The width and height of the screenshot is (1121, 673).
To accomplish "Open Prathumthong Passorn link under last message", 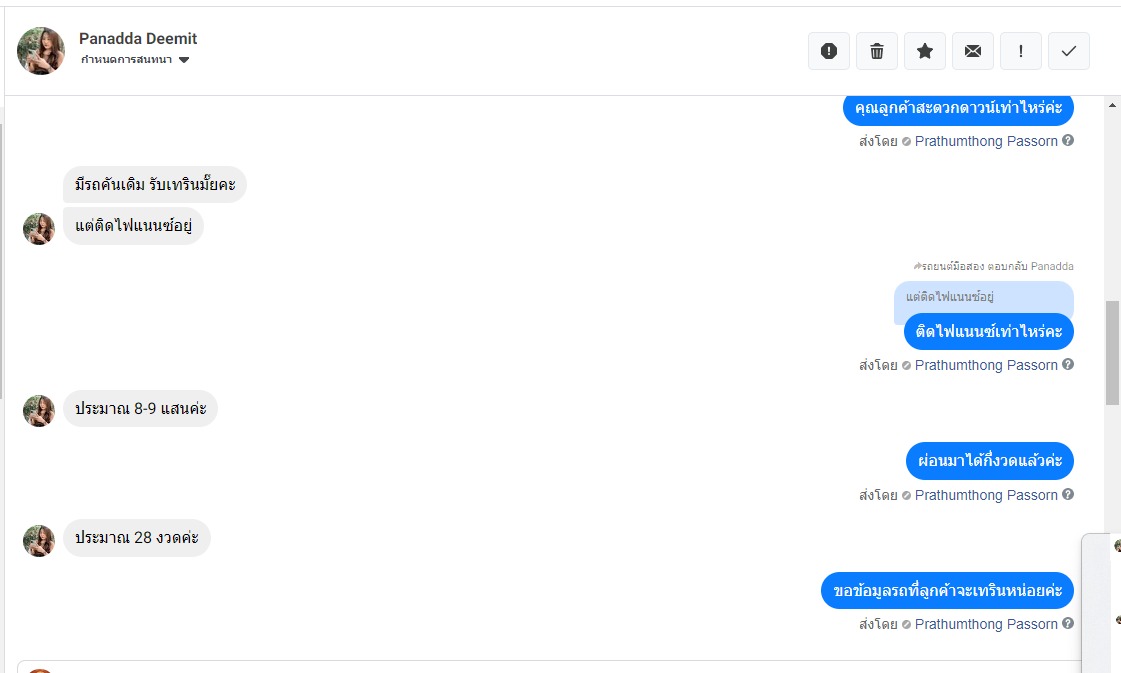I will click(986, 624).
